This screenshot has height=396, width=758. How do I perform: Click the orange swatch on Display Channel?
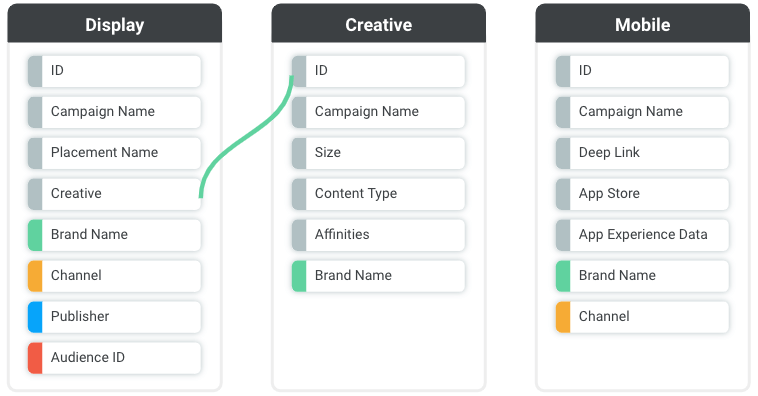[35, 276]
